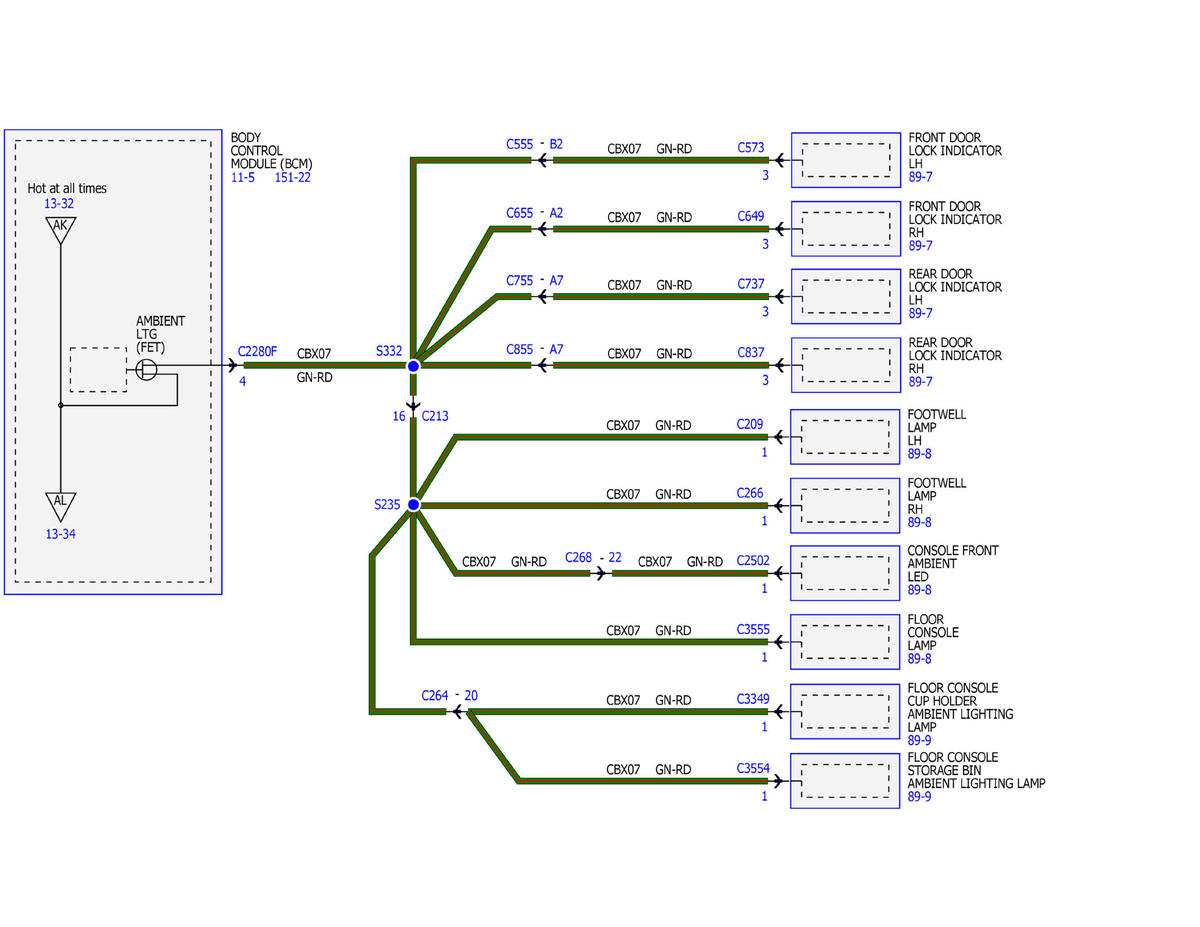Follow the 151-22 BCM reference link
Image resolution: width=1200 pixels, height=927 pixels.
pyautogui.click(x=292, y=178)
